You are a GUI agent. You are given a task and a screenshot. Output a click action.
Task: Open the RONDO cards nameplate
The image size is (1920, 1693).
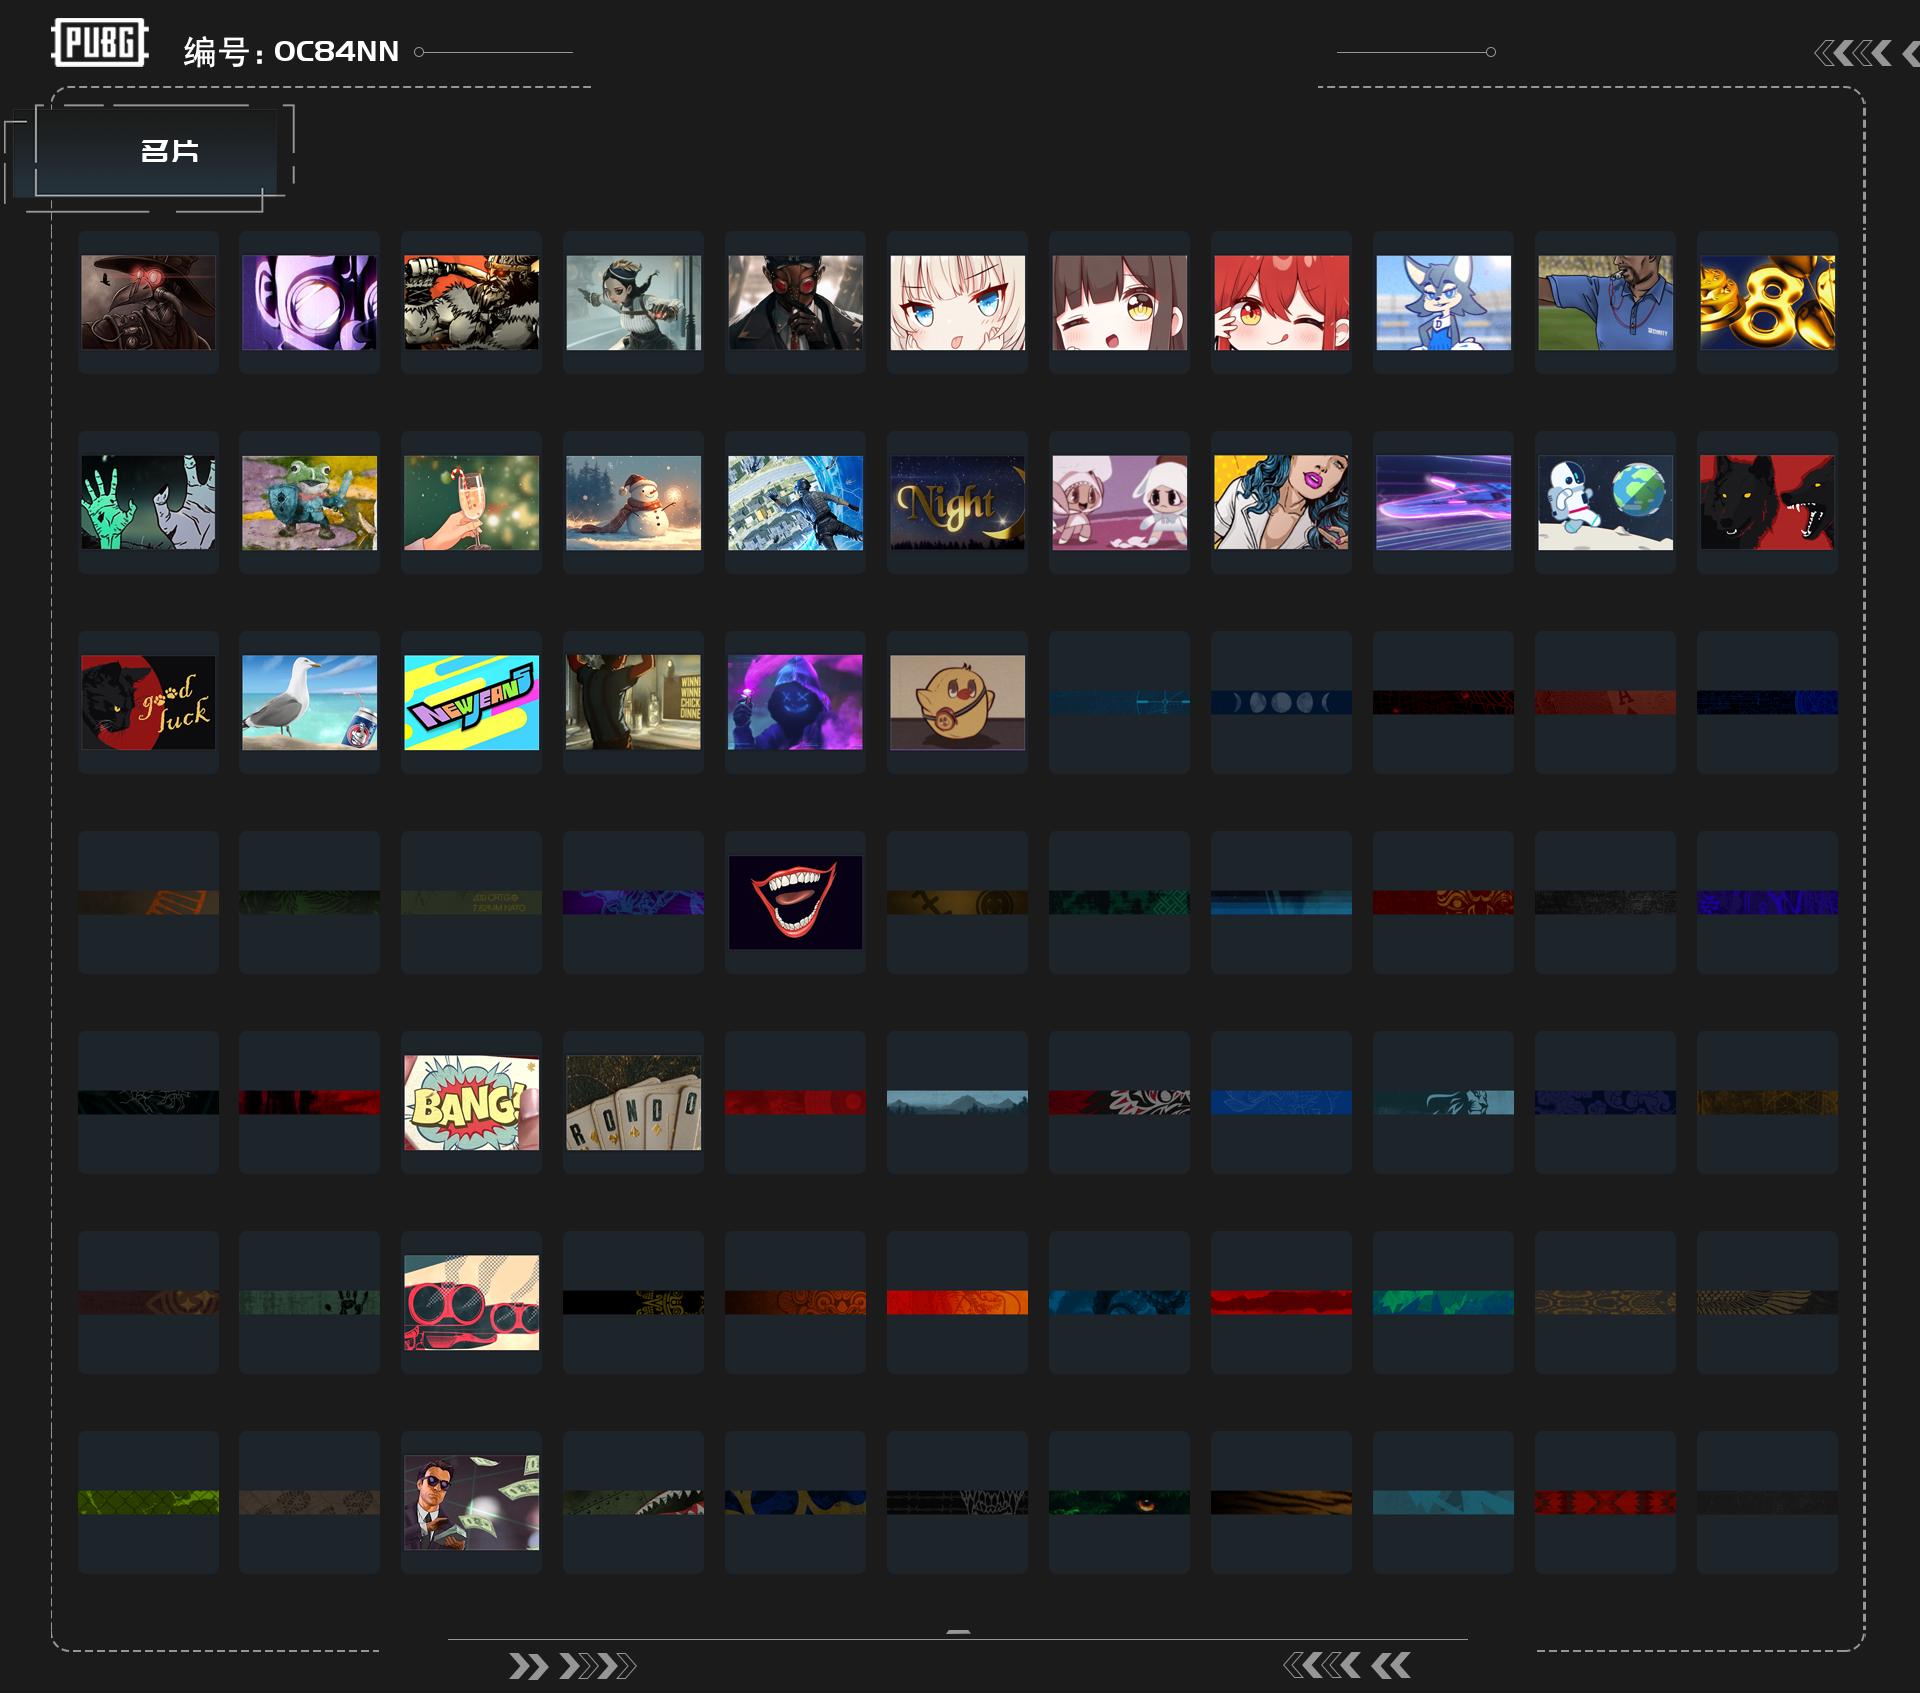click(x=634, y=1102)
